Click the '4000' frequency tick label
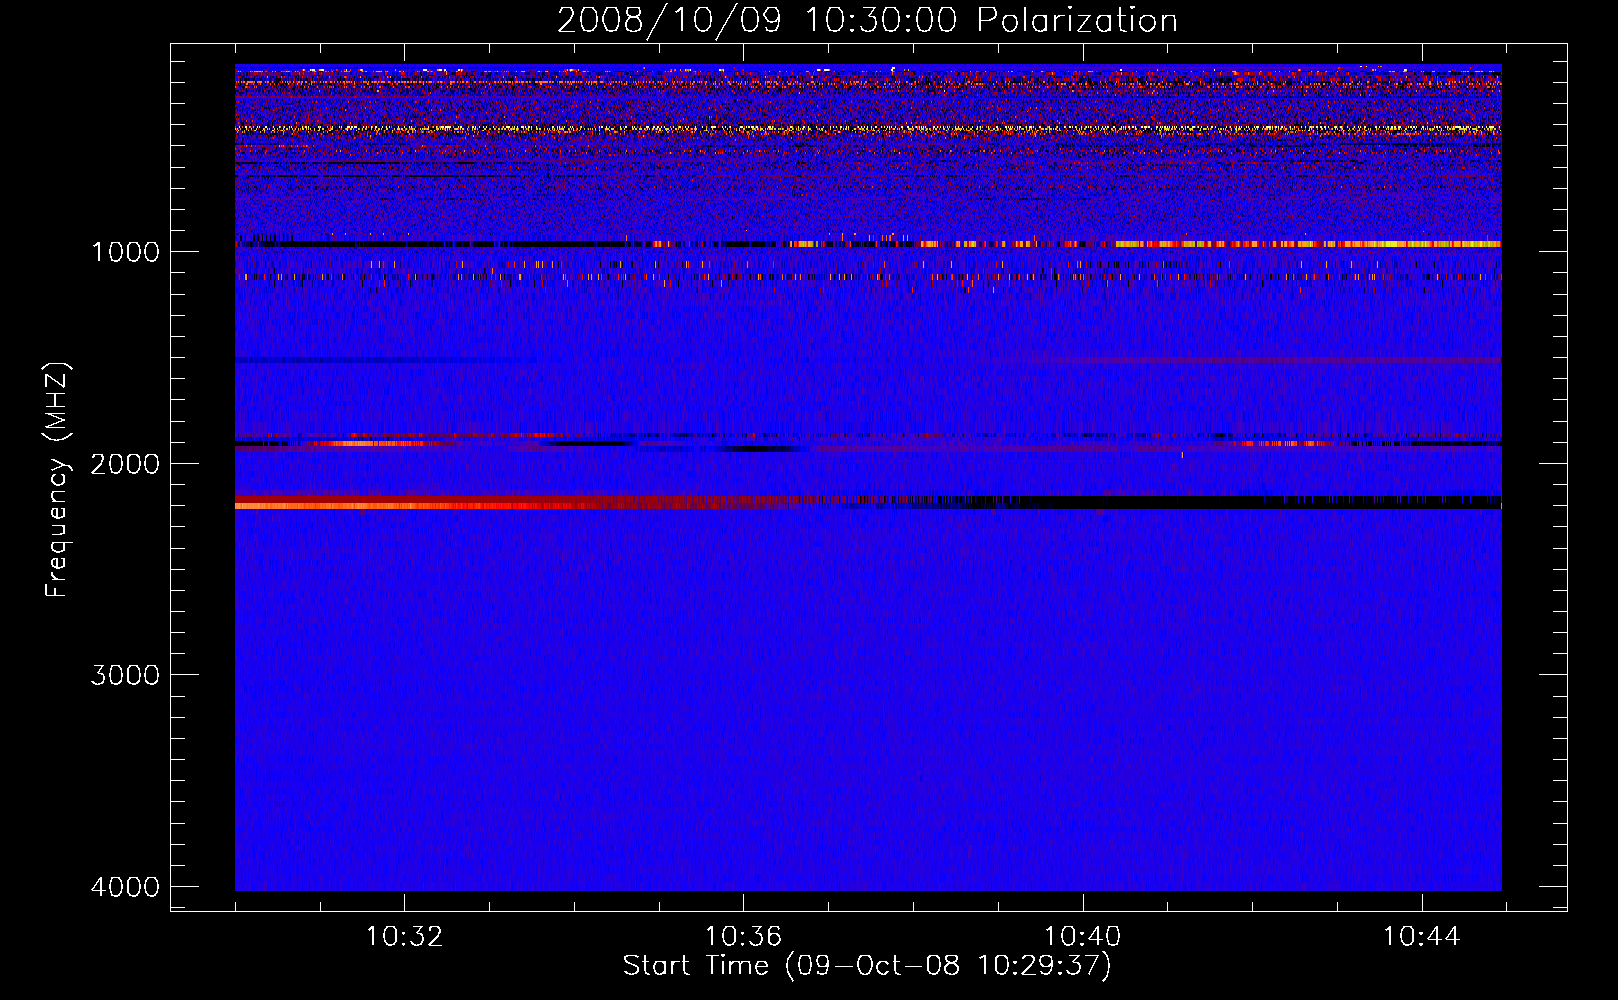The height and width of the screenshot is (1000, 1618). pyautogui.click(x=125, y=887)
